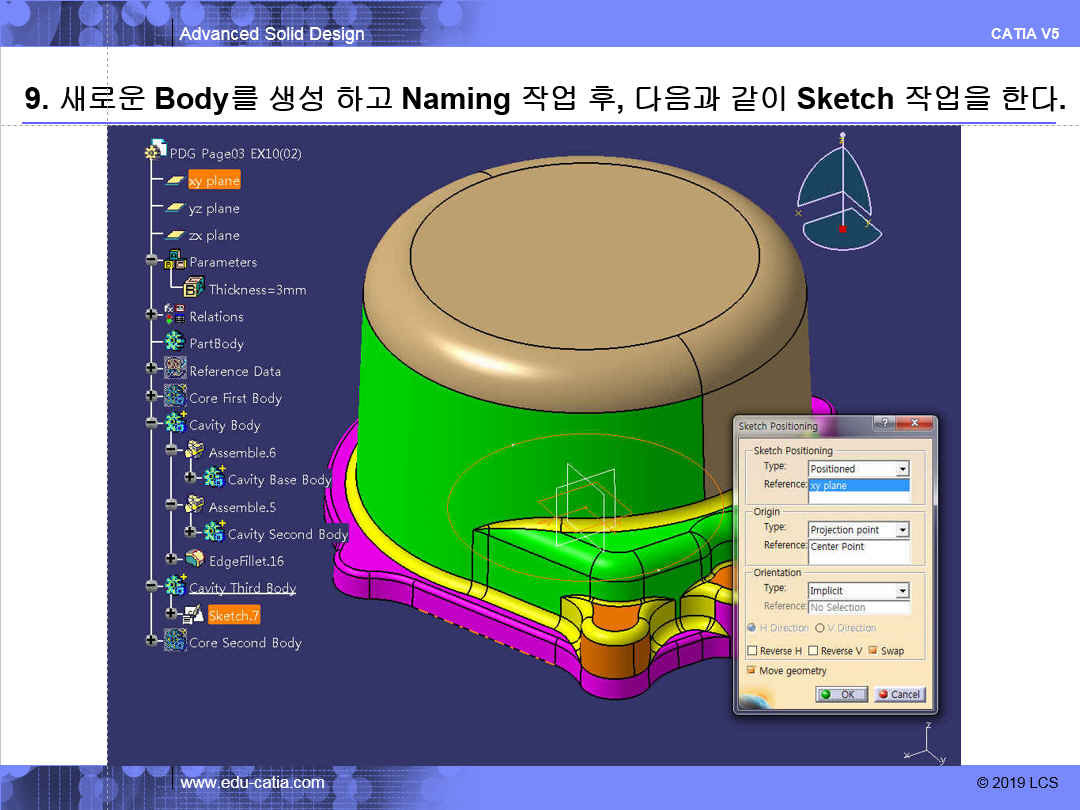Image resolution: width=1080 pixels, height=810 pixels.
Task: Tick the Reverse V checkbox
Action: [813, 651]
